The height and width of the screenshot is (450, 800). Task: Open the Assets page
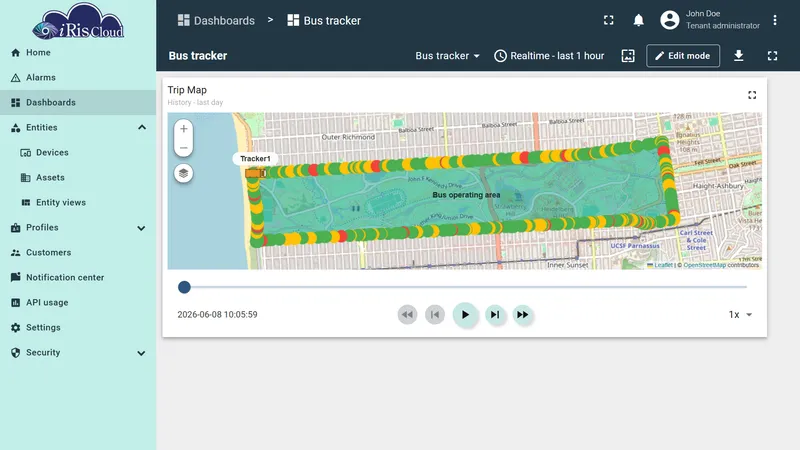pos(78,178)
